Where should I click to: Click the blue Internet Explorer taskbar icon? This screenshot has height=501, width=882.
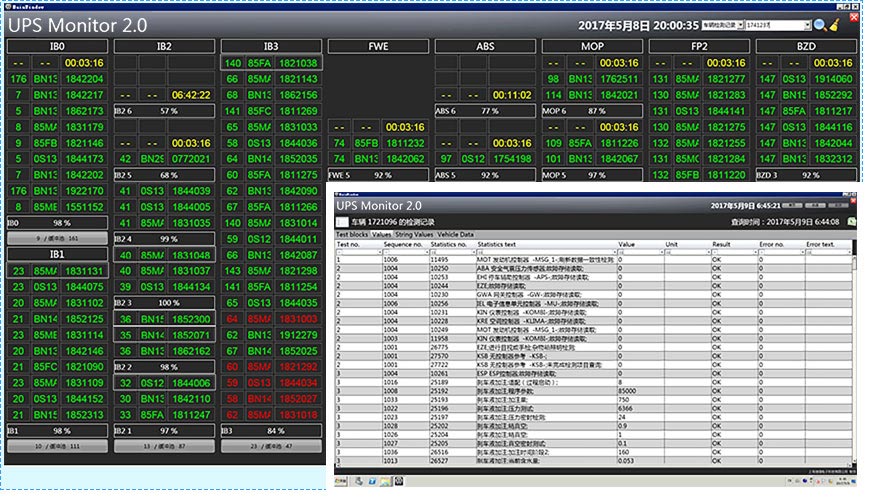(372, 481)
